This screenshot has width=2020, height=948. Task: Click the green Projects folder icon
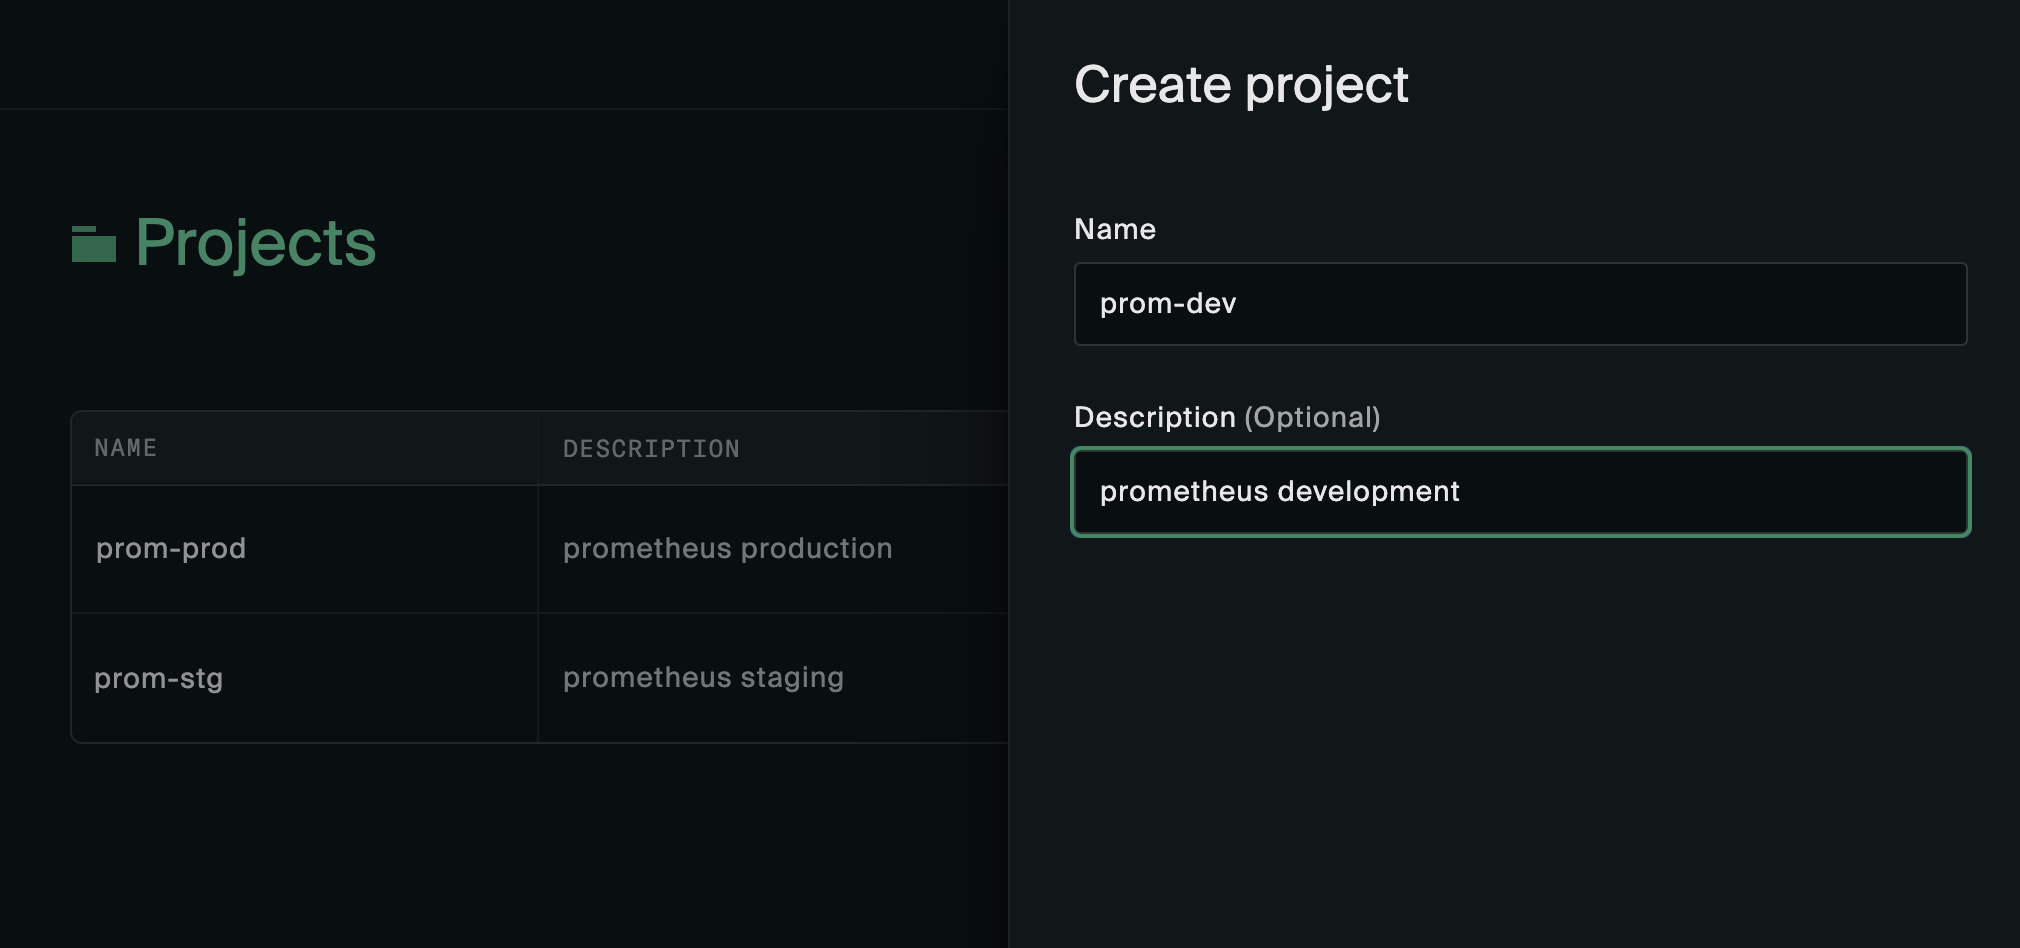(x=94, y=244)
